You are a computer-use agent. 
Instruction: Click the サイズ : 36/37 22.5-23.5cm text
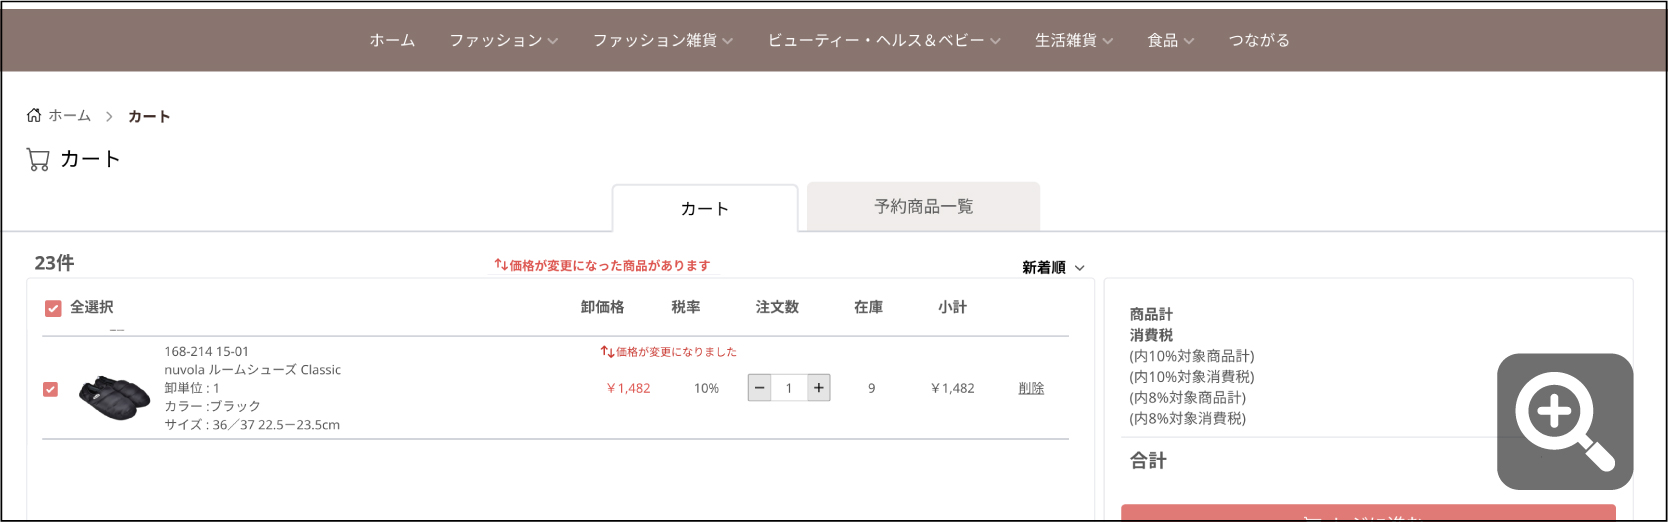pyautogui.click(x=252, y=425)
